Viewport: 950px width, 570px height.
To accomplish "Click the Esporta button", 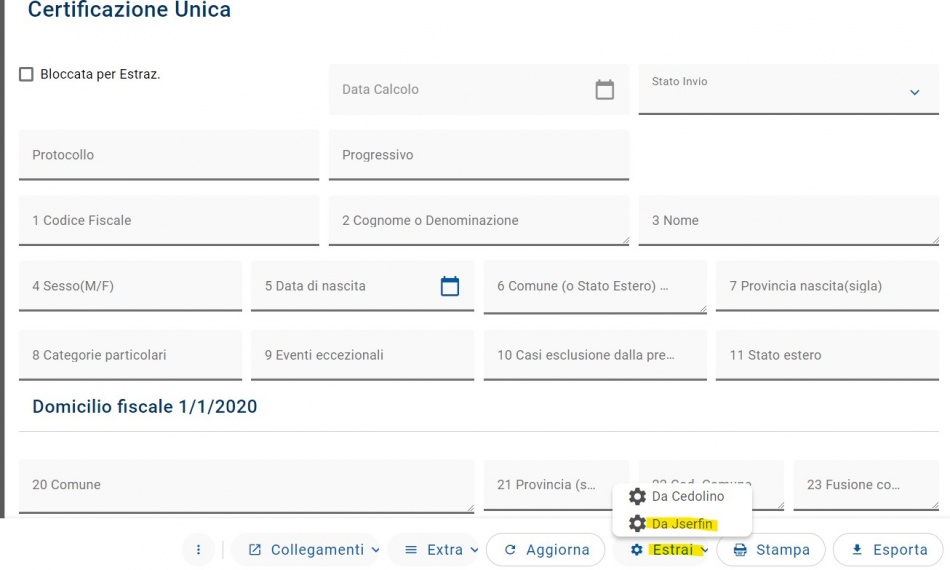I will coord(888,549).
